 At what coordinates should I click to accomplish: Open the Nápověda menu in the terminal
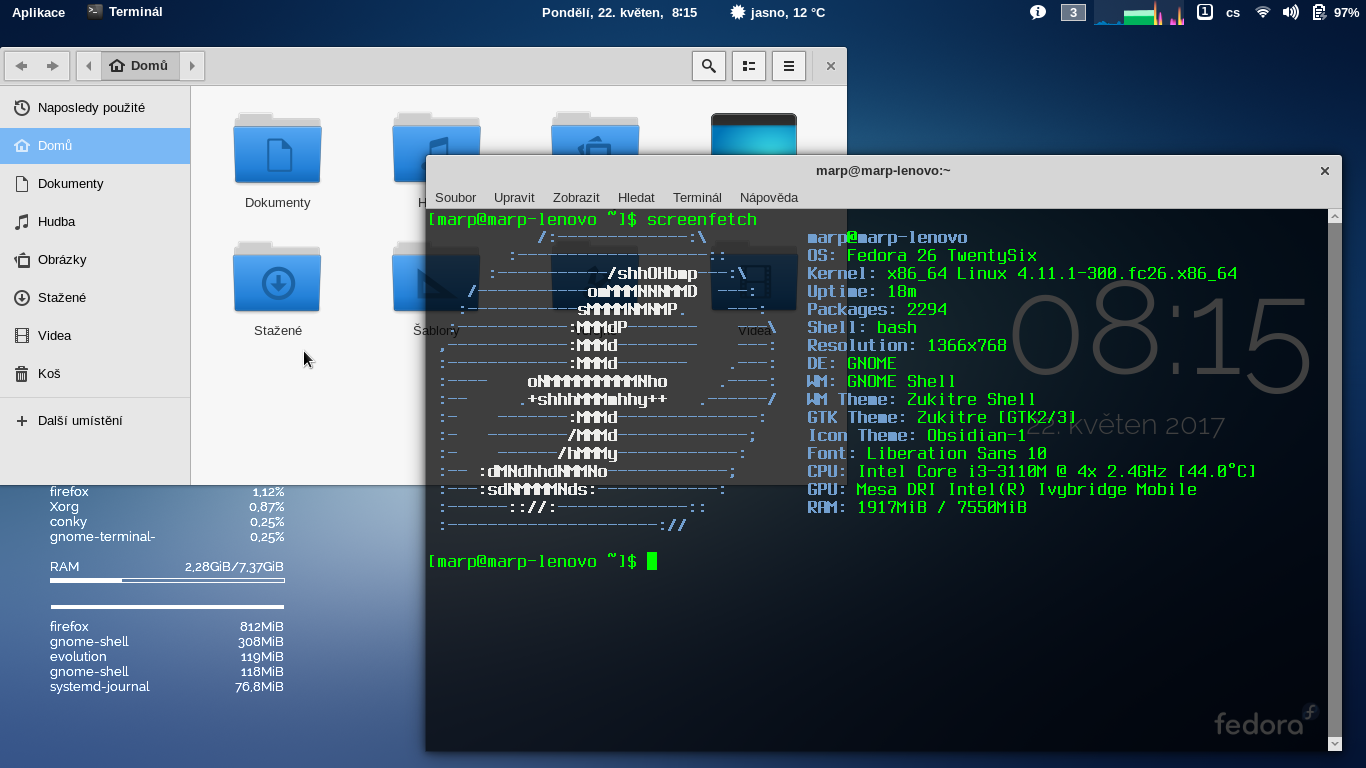769,197
